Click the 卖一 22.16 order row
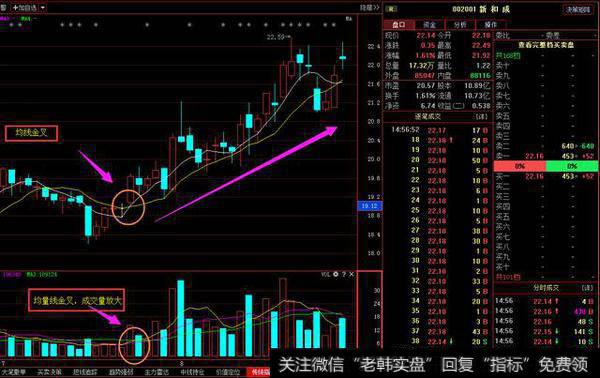 (546, 156)
